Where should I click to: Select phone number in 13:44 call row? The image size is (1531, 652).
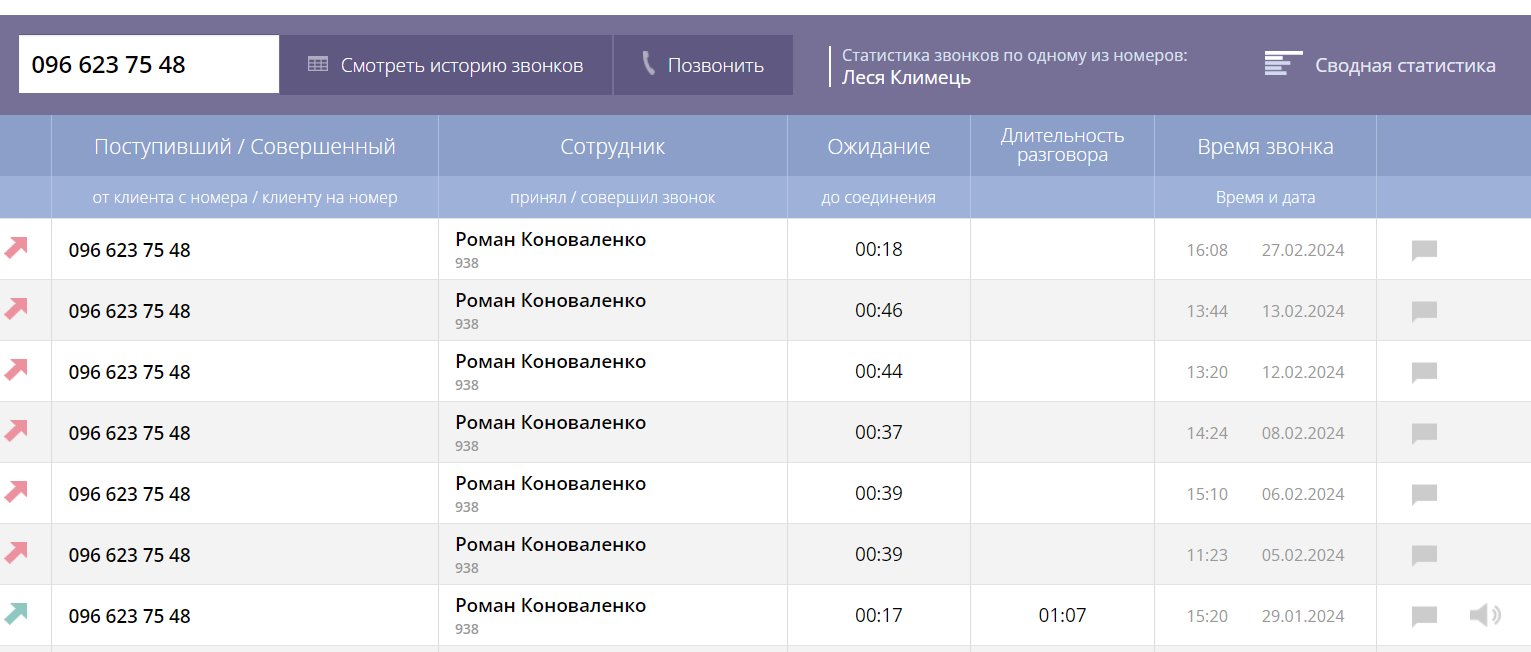(x=129, y=311)
